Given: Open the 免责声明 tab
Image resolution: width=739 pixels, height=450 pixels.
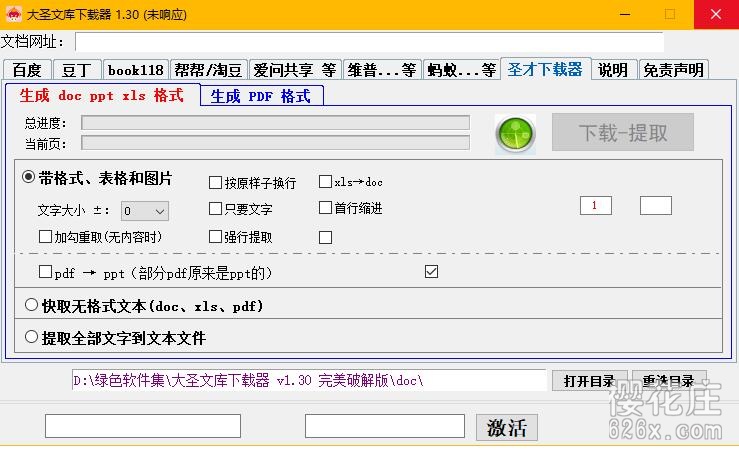Looking at the screenshot, I should [673, 70].
